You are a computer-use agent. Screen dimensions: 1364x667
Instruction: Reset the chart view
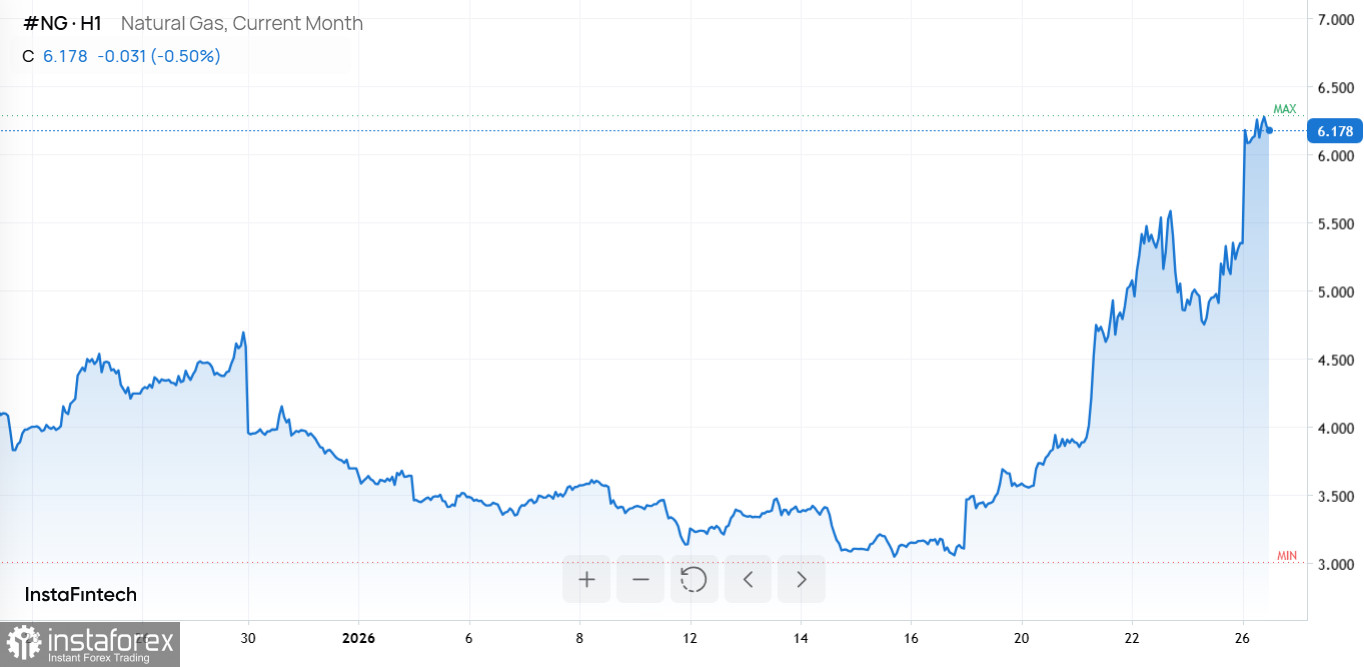694,579
